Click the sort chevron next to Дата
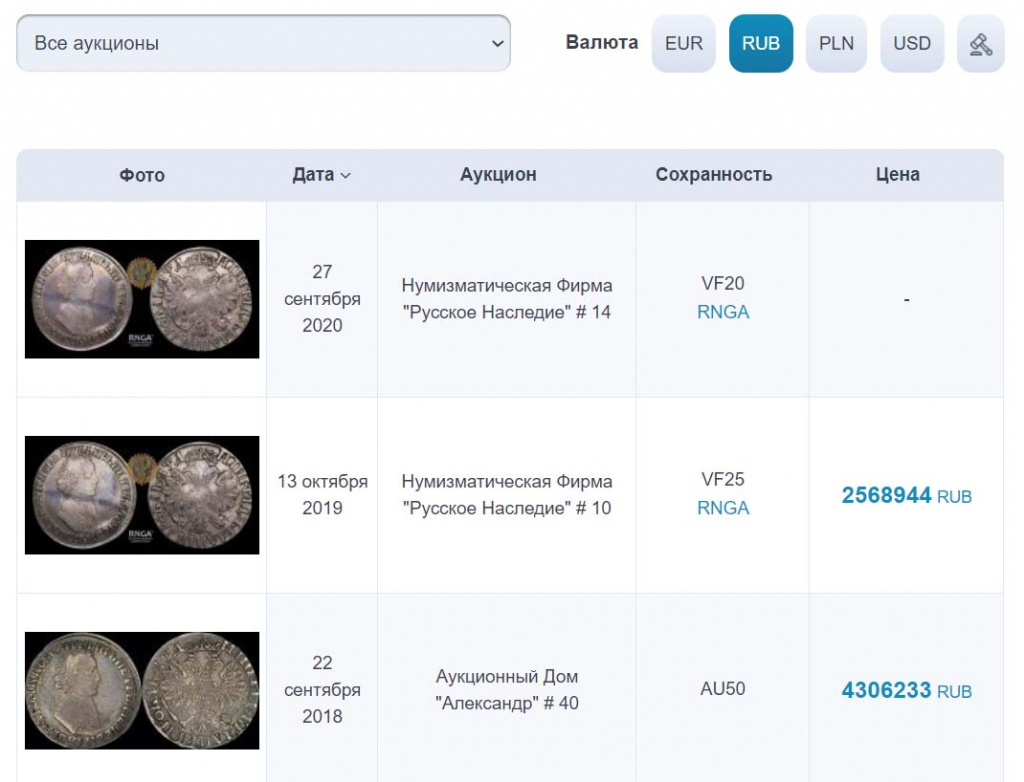The width and height of the screenshot is (1024, 782). tap(346, 176)
